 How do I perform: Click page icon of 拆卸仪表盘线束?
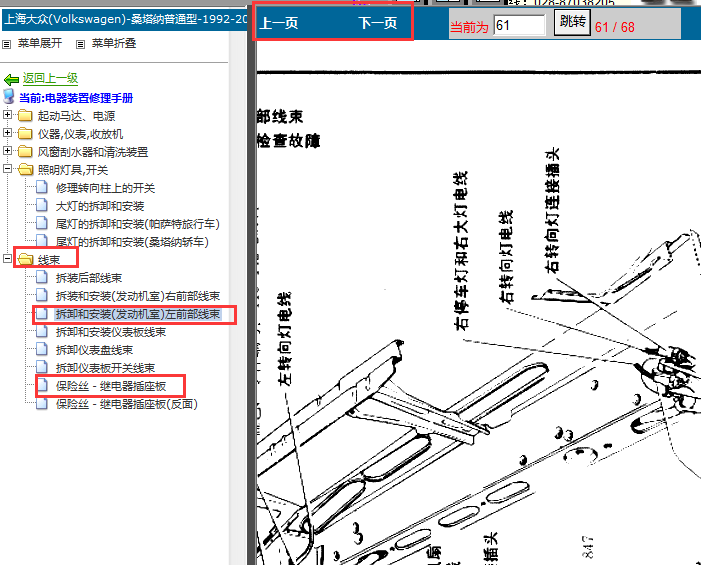point(42,349)
